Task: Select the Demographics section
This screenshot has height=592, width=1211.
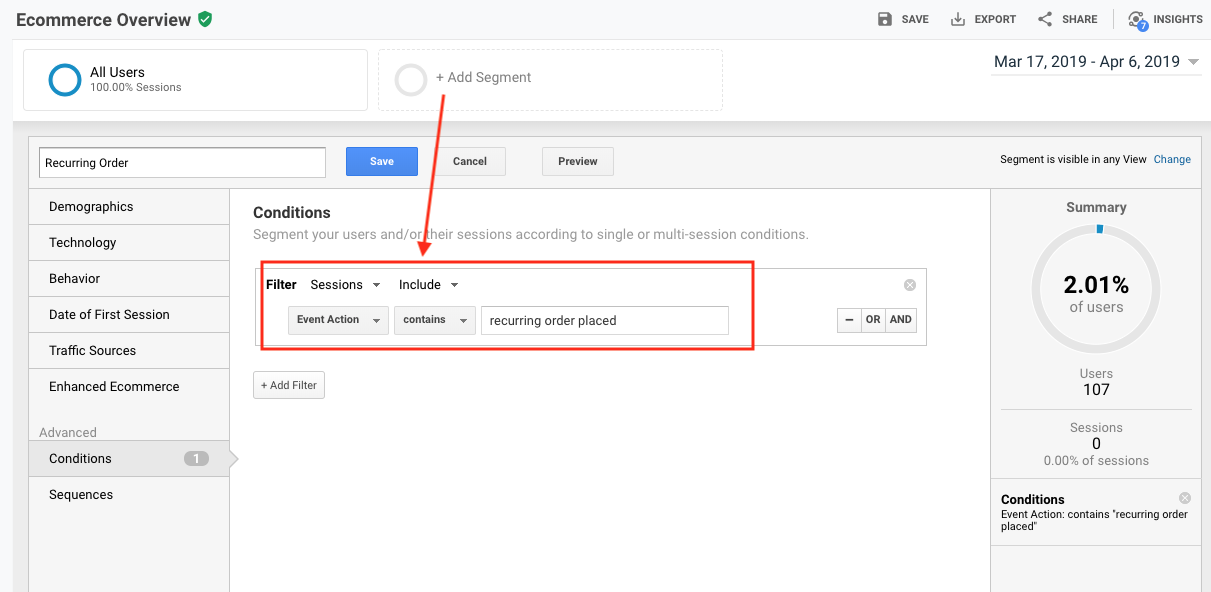Action: click(129, 207)
